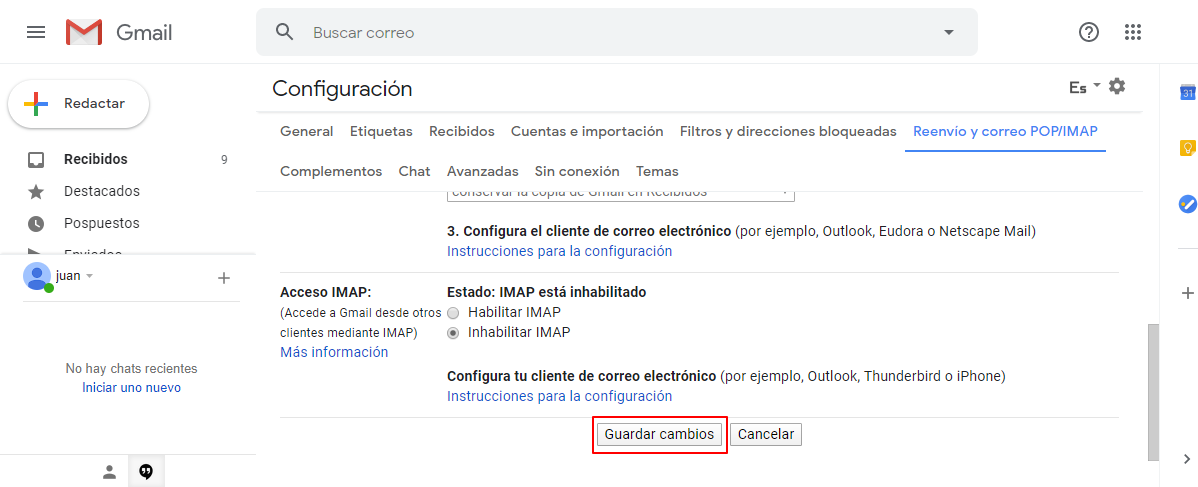This screenshot has height=487, width=1198.
Task: Click the inbox tray icon beside Recibidos
Action: (36, 160)
